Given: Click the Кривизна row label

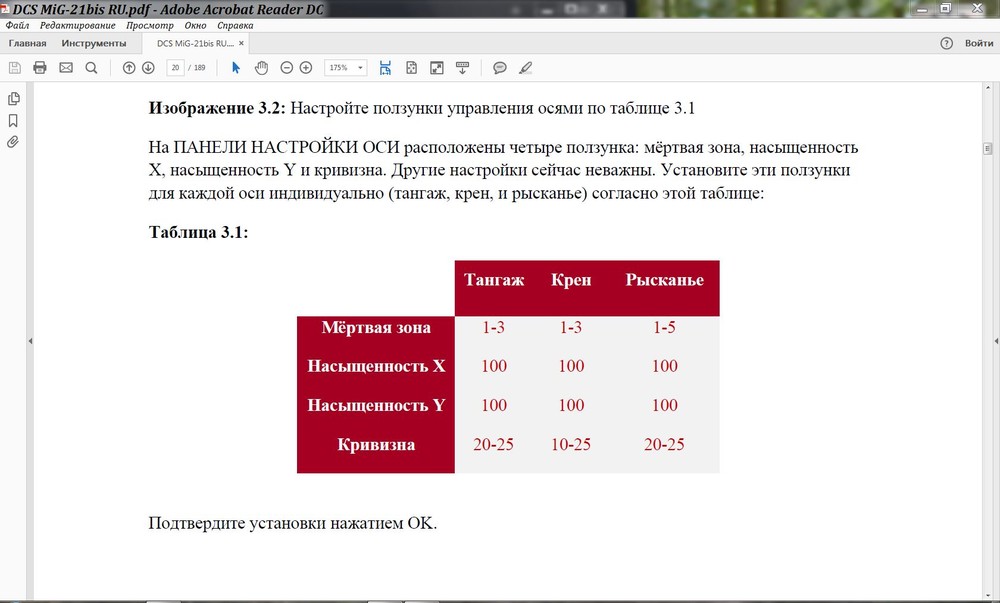Looking at the screenshot, I should [x=376, y=444].
